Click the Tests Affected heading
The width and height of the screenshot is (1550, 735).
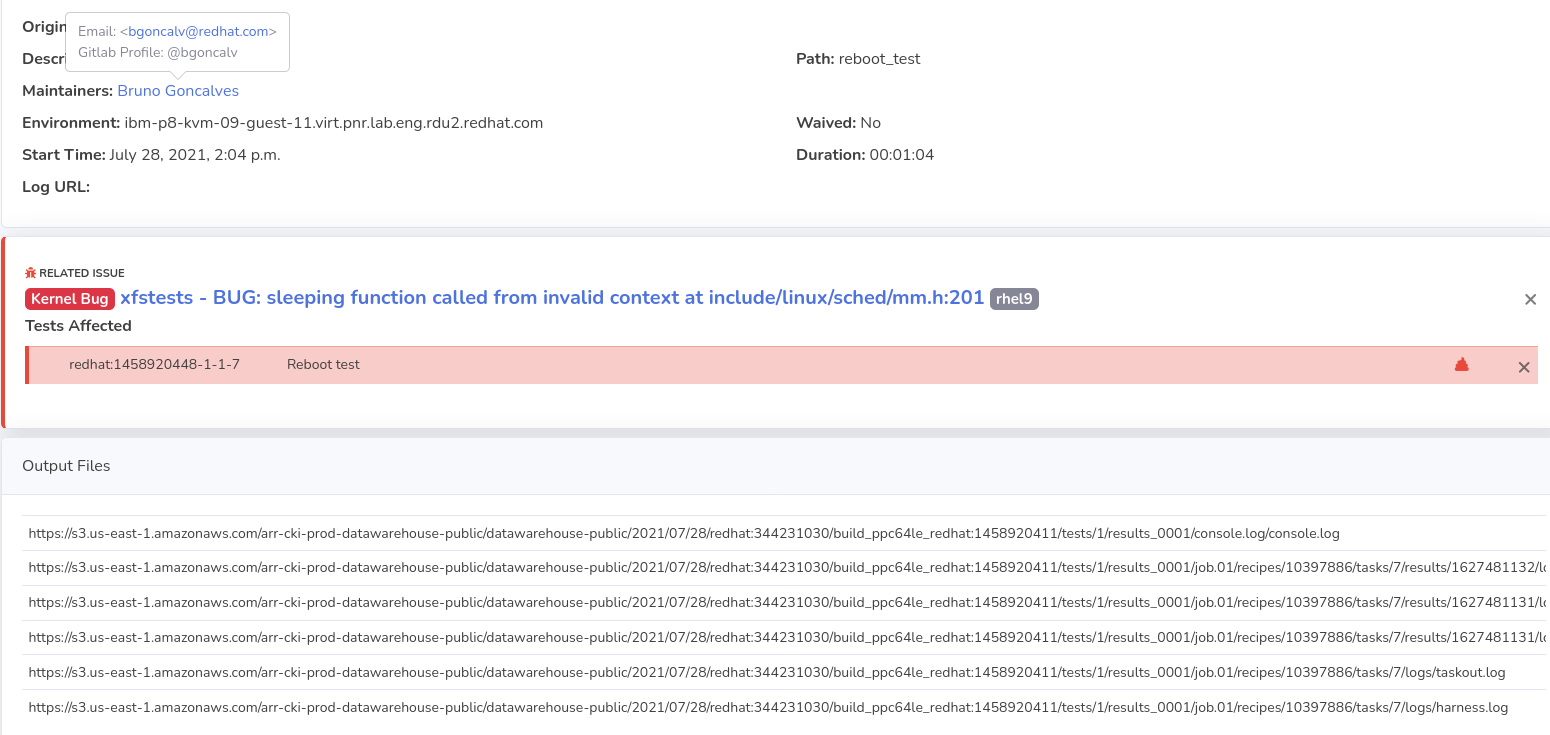click(78, 326)
